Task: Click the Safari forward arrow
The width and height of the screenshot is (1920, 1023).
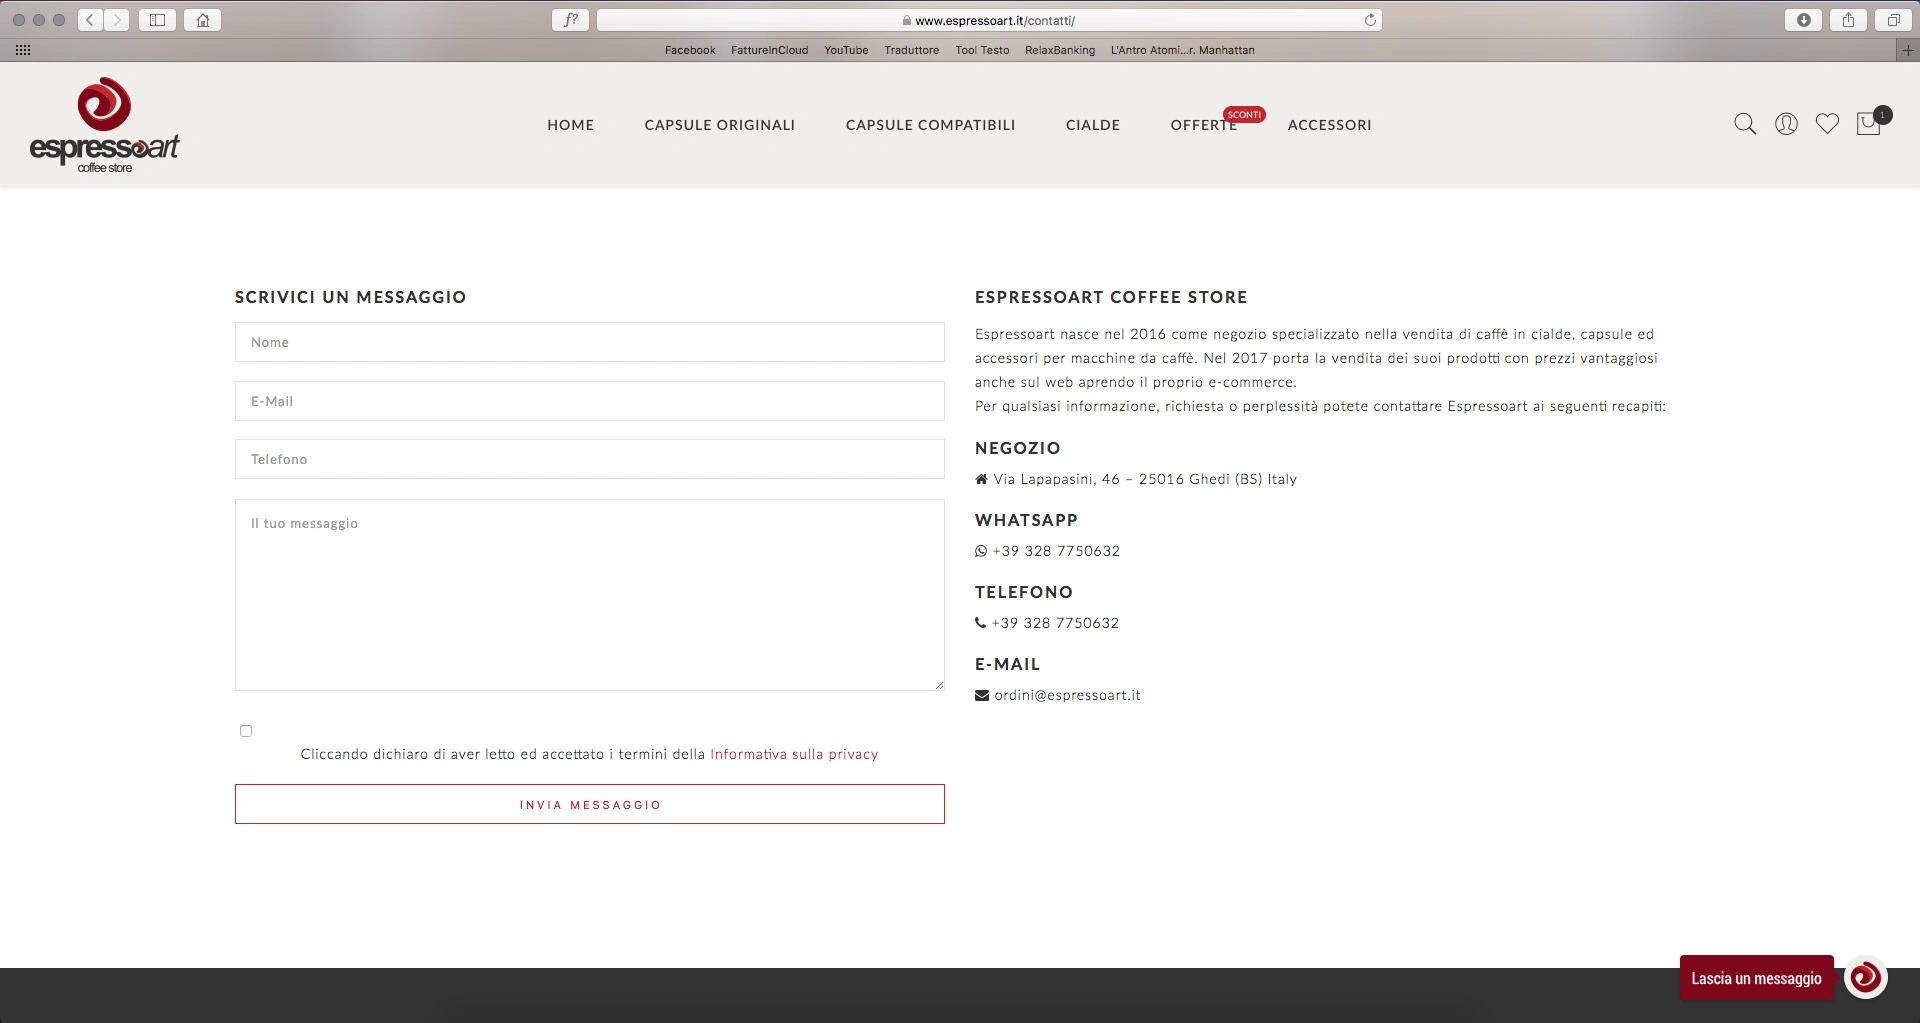Action: [x=117, y=20]
